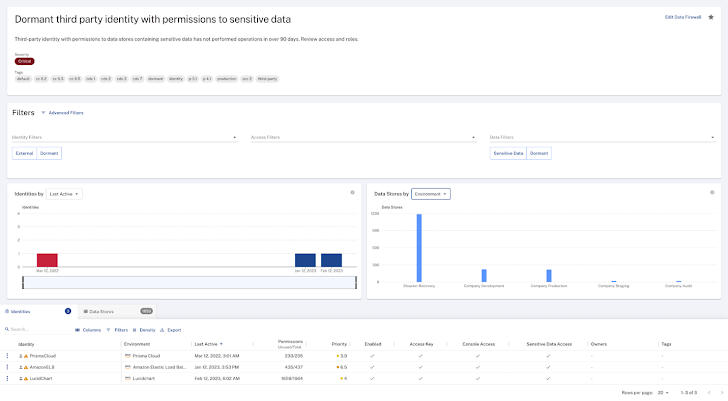Open Advanced Filters
This screenshot has height=401, width=728.
(x=66, y=113)
